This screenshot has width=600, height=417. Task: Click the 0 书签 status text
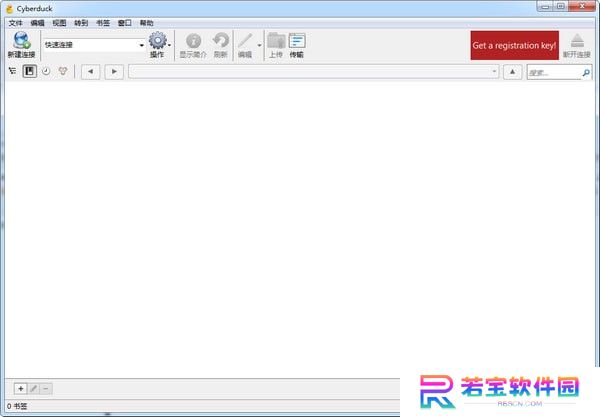point(17,406)
